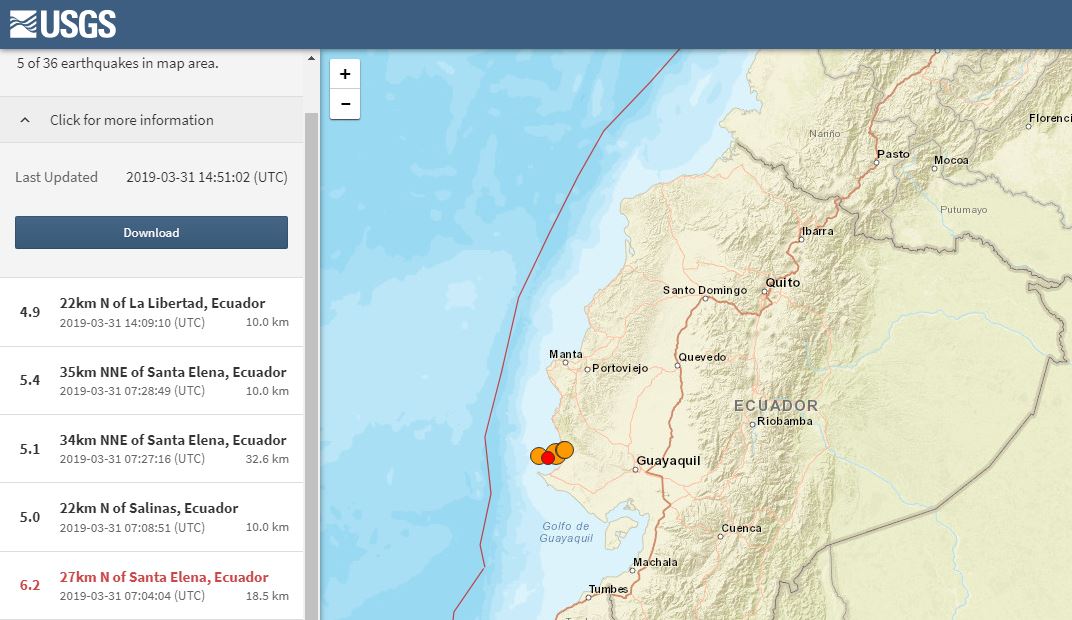Click the Riobamba city label on map
The image size is (1072, 620).
pos(785,421)
